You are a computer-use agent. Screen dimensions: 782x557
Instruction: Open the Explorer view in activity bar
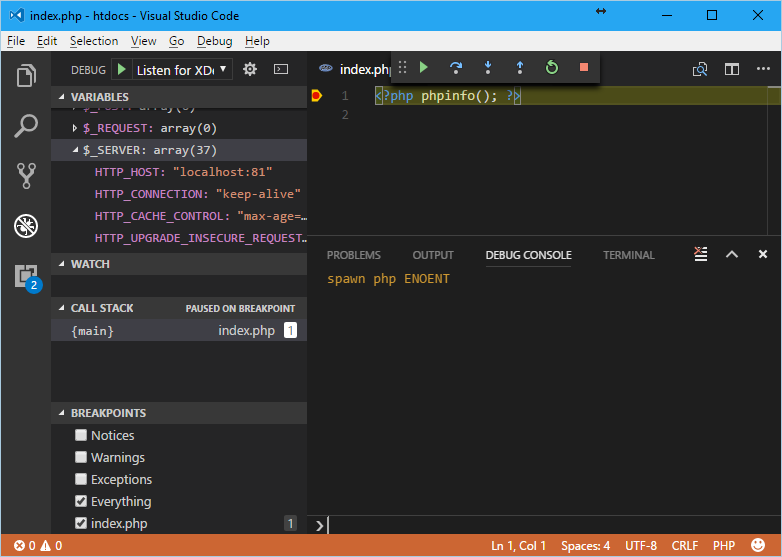[x=26, y=75]
